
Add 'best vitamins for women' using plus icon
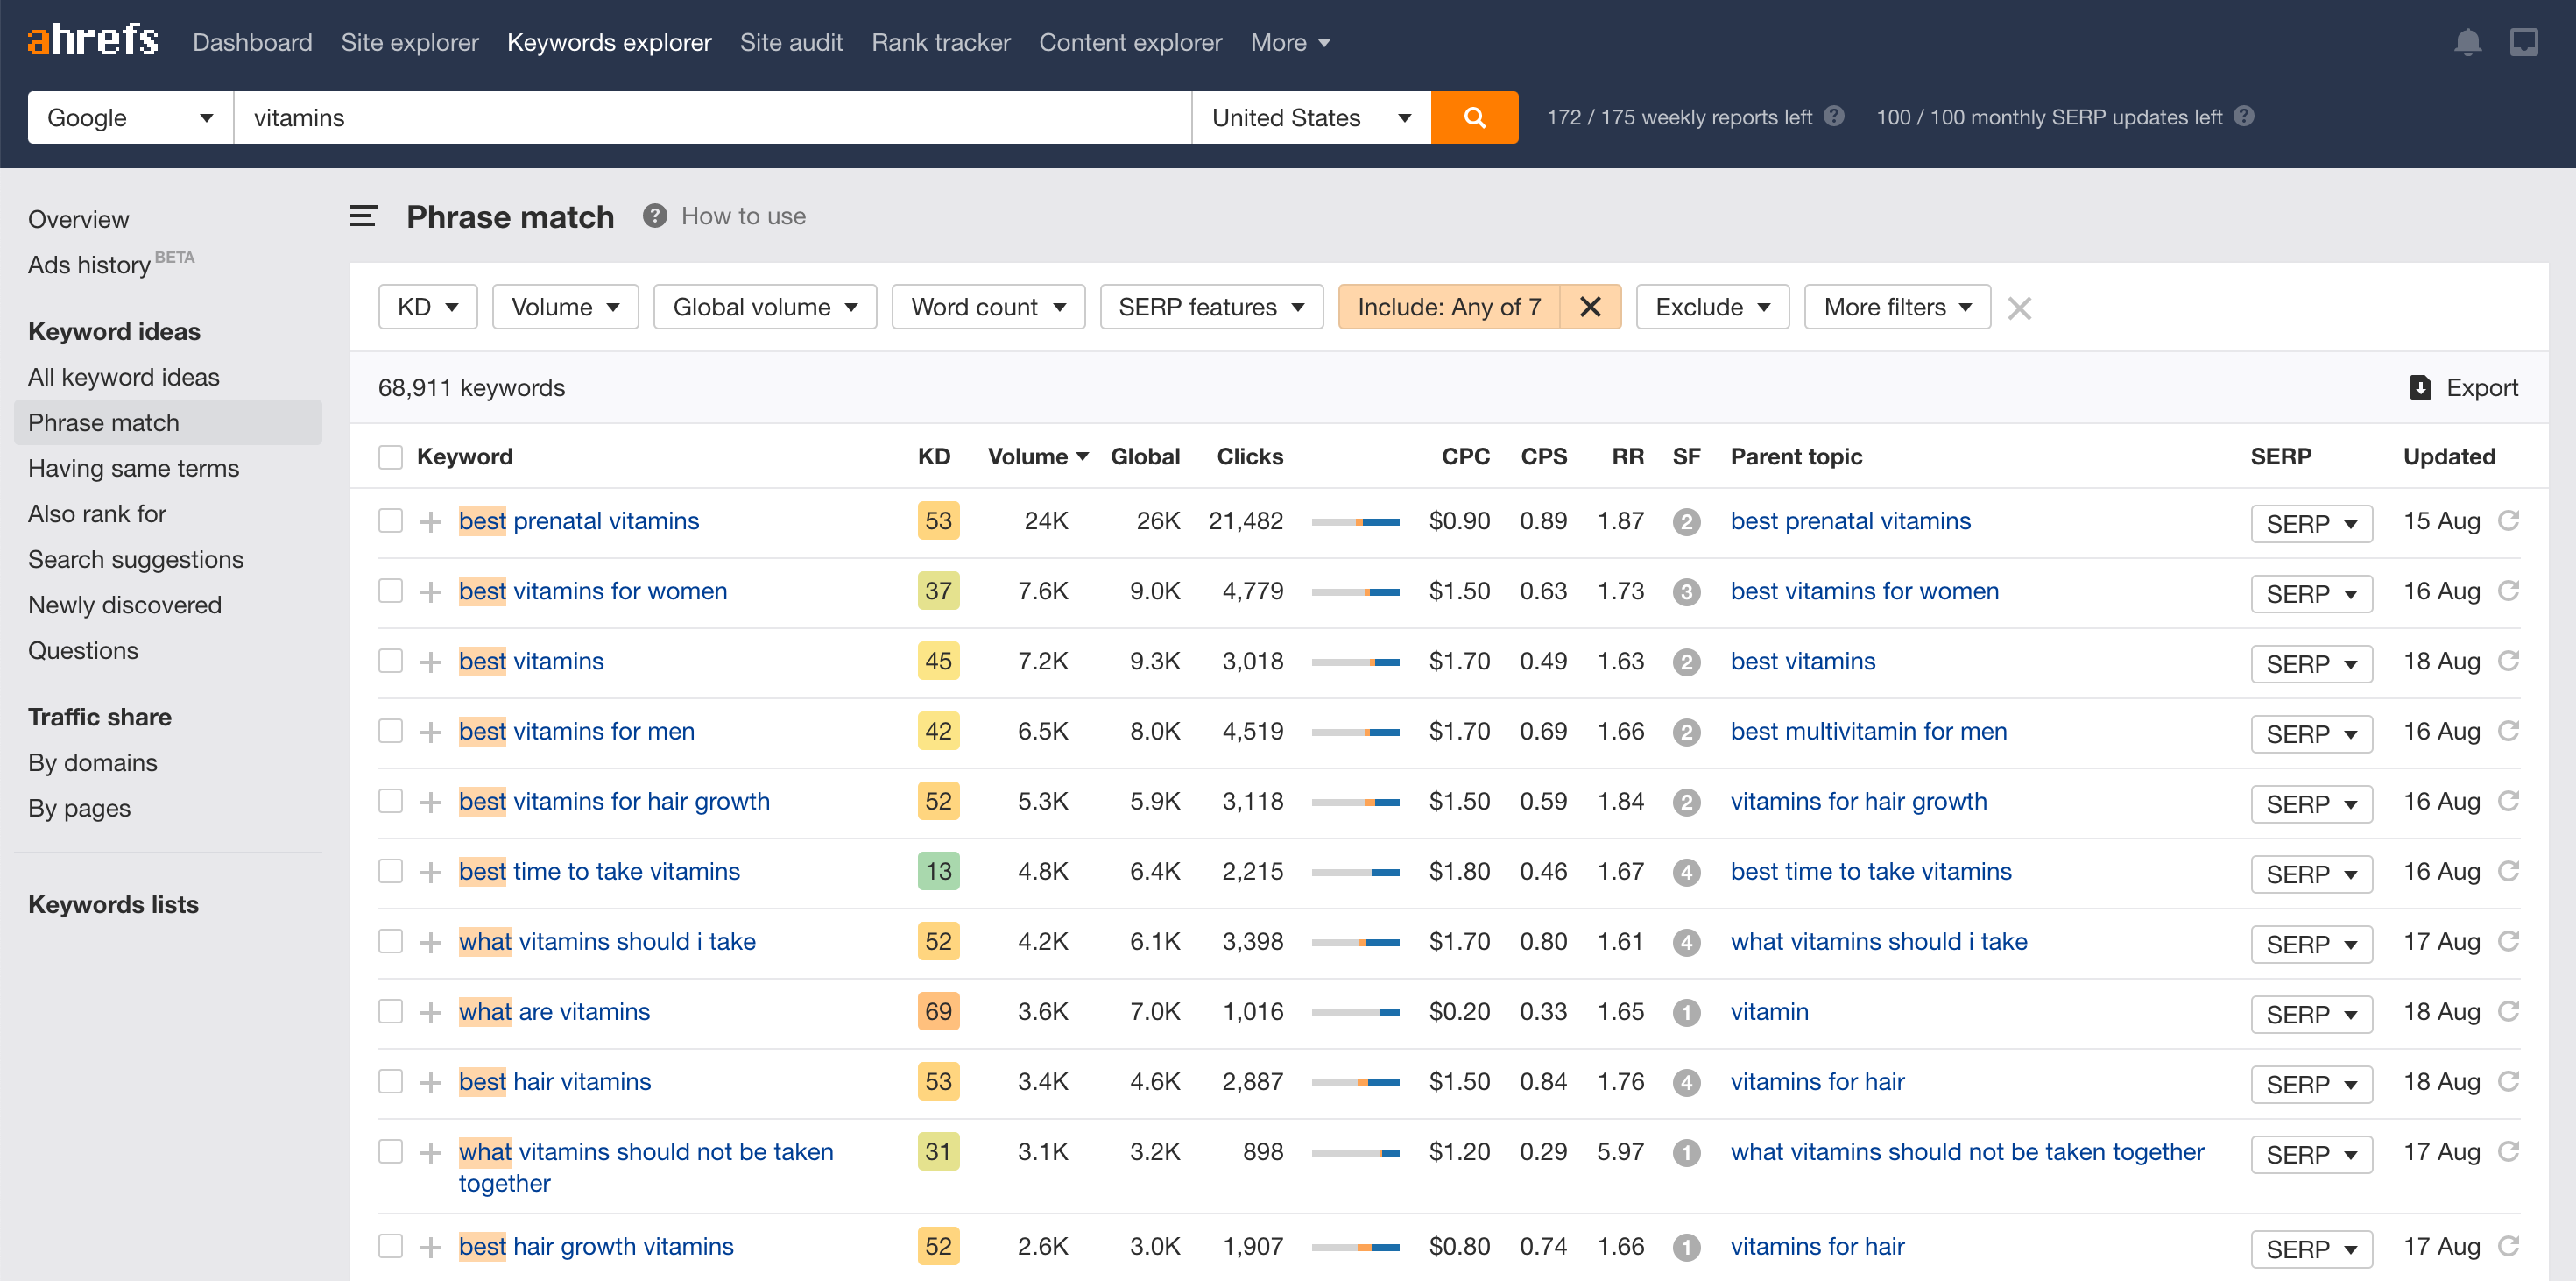tap(431, 592)
